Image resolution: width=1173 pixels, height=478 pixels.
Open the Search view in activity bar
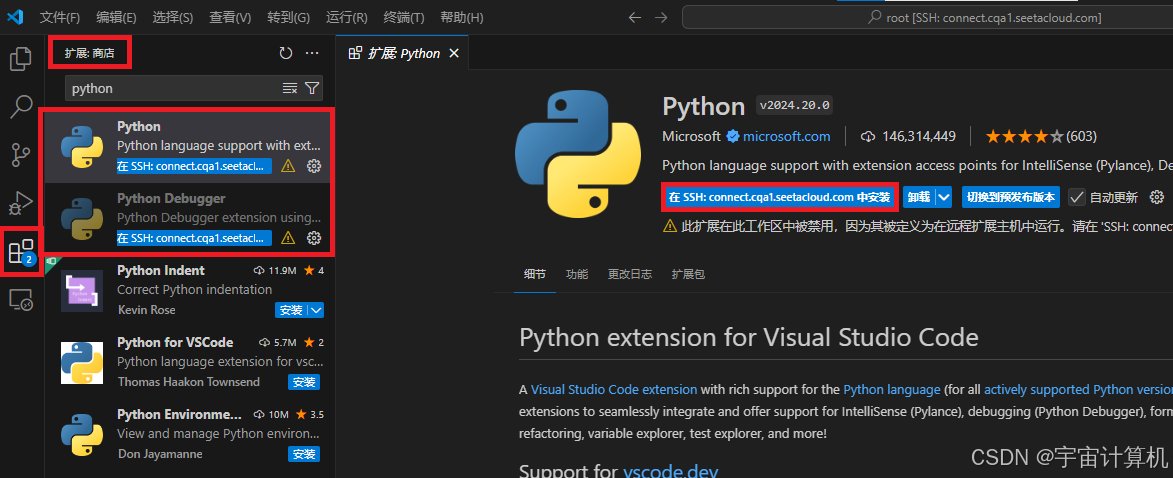coord(21,107)
